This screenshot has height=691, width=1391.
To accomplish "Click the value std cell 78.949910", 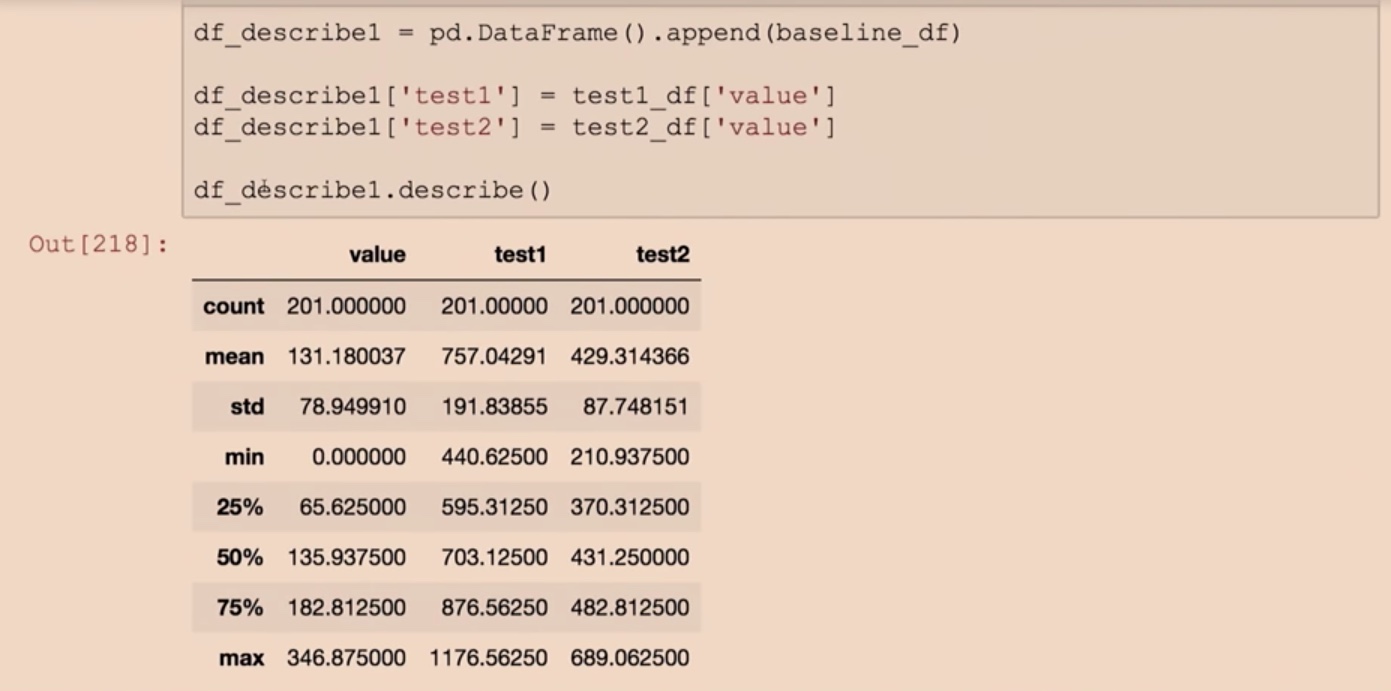I will coord(352,406).
